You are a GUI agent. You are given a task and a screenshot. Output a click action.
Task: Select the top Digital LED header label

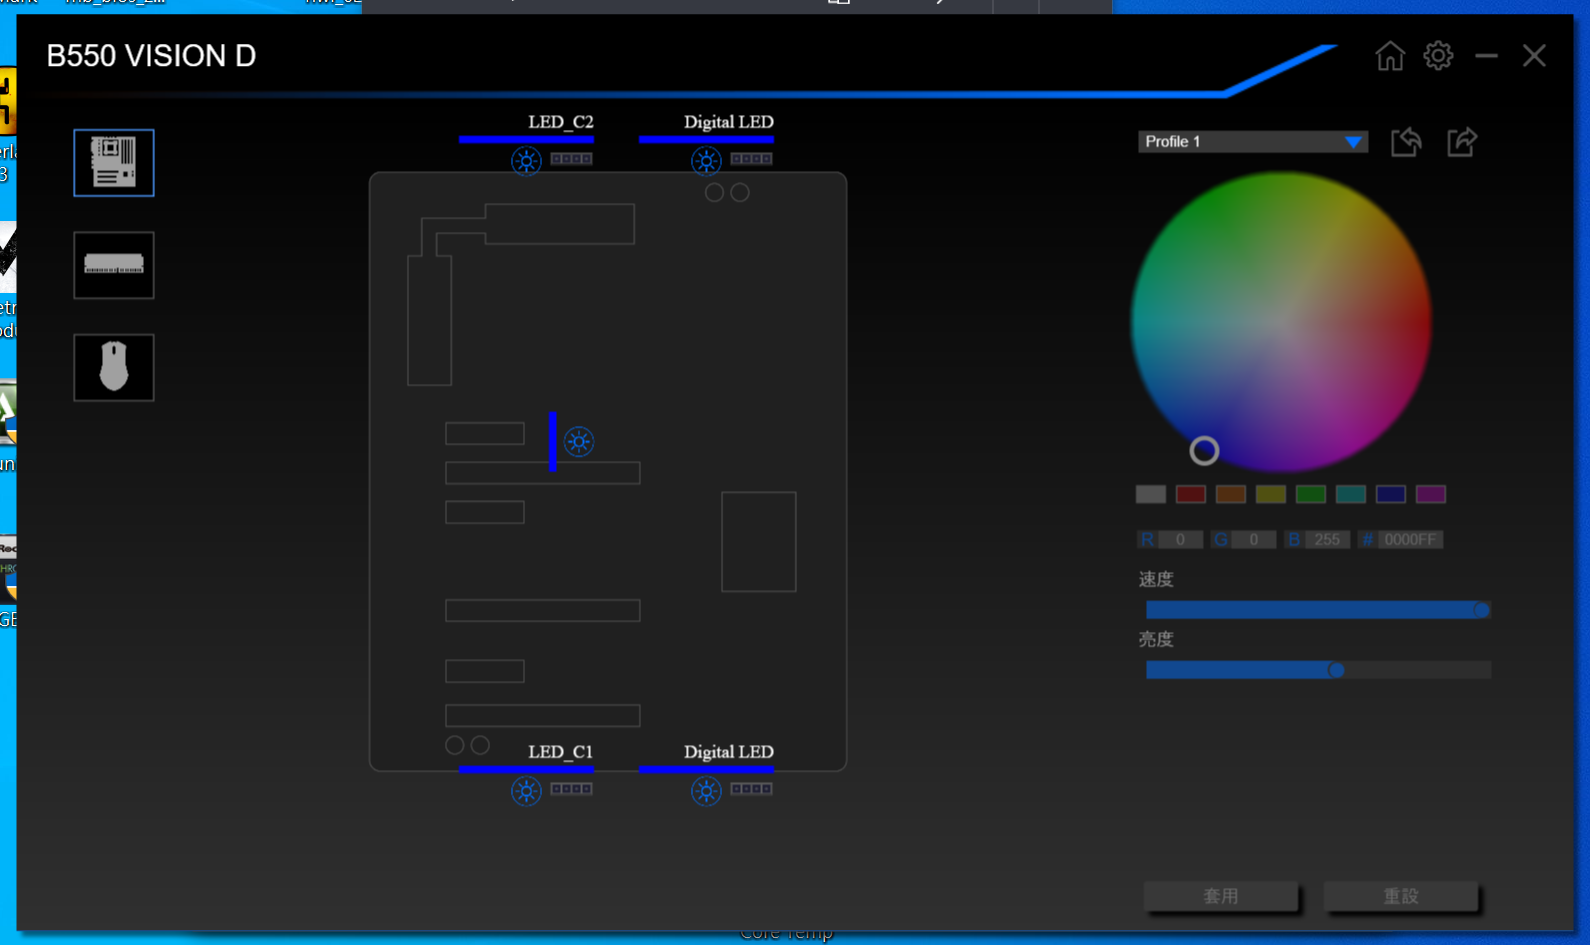click(x=729, y=122)
